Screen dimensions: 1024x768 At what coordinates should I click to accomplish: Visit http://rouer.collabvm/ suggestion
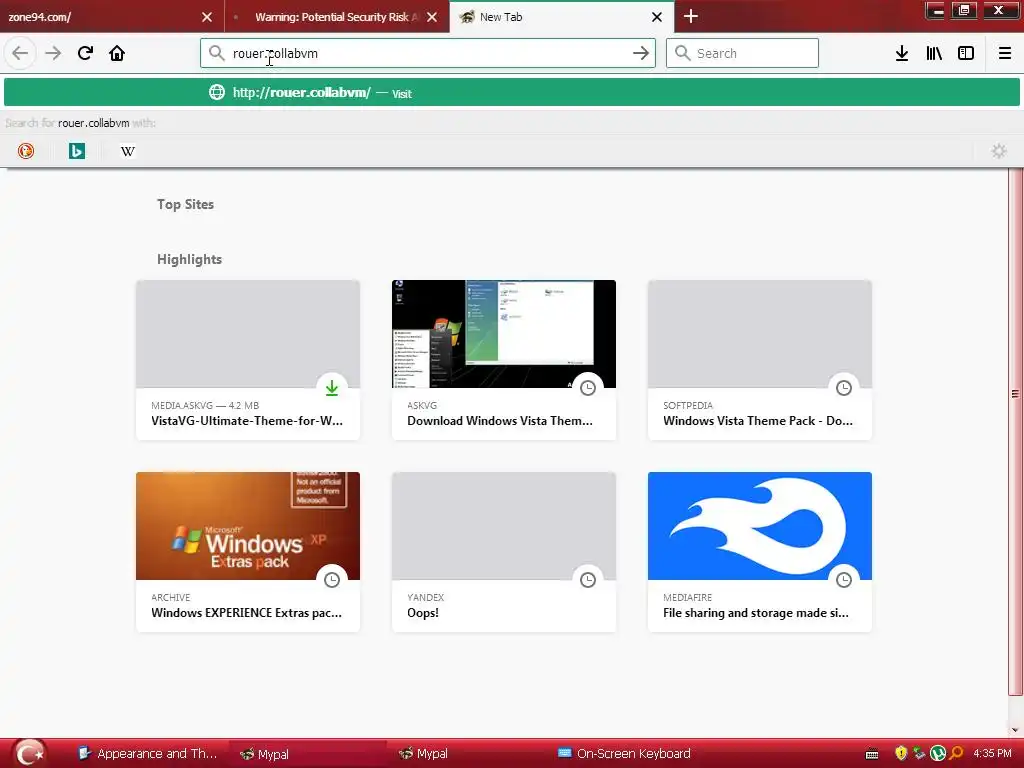[512, 92]
